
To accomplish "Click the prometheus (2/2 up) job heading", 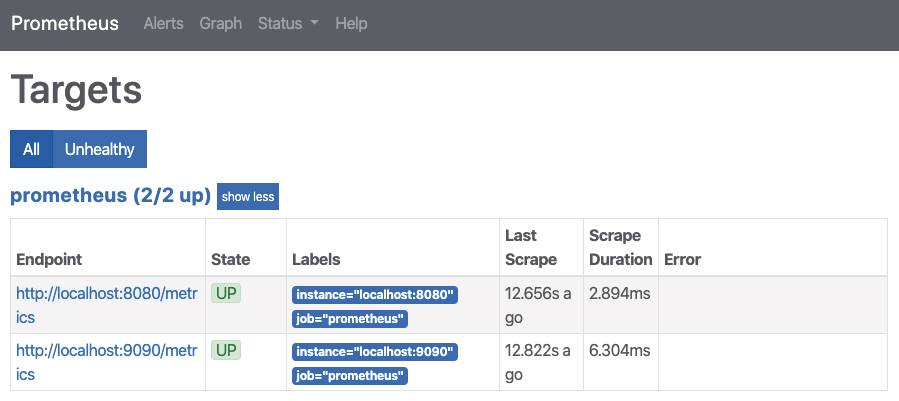I will 111,195.
